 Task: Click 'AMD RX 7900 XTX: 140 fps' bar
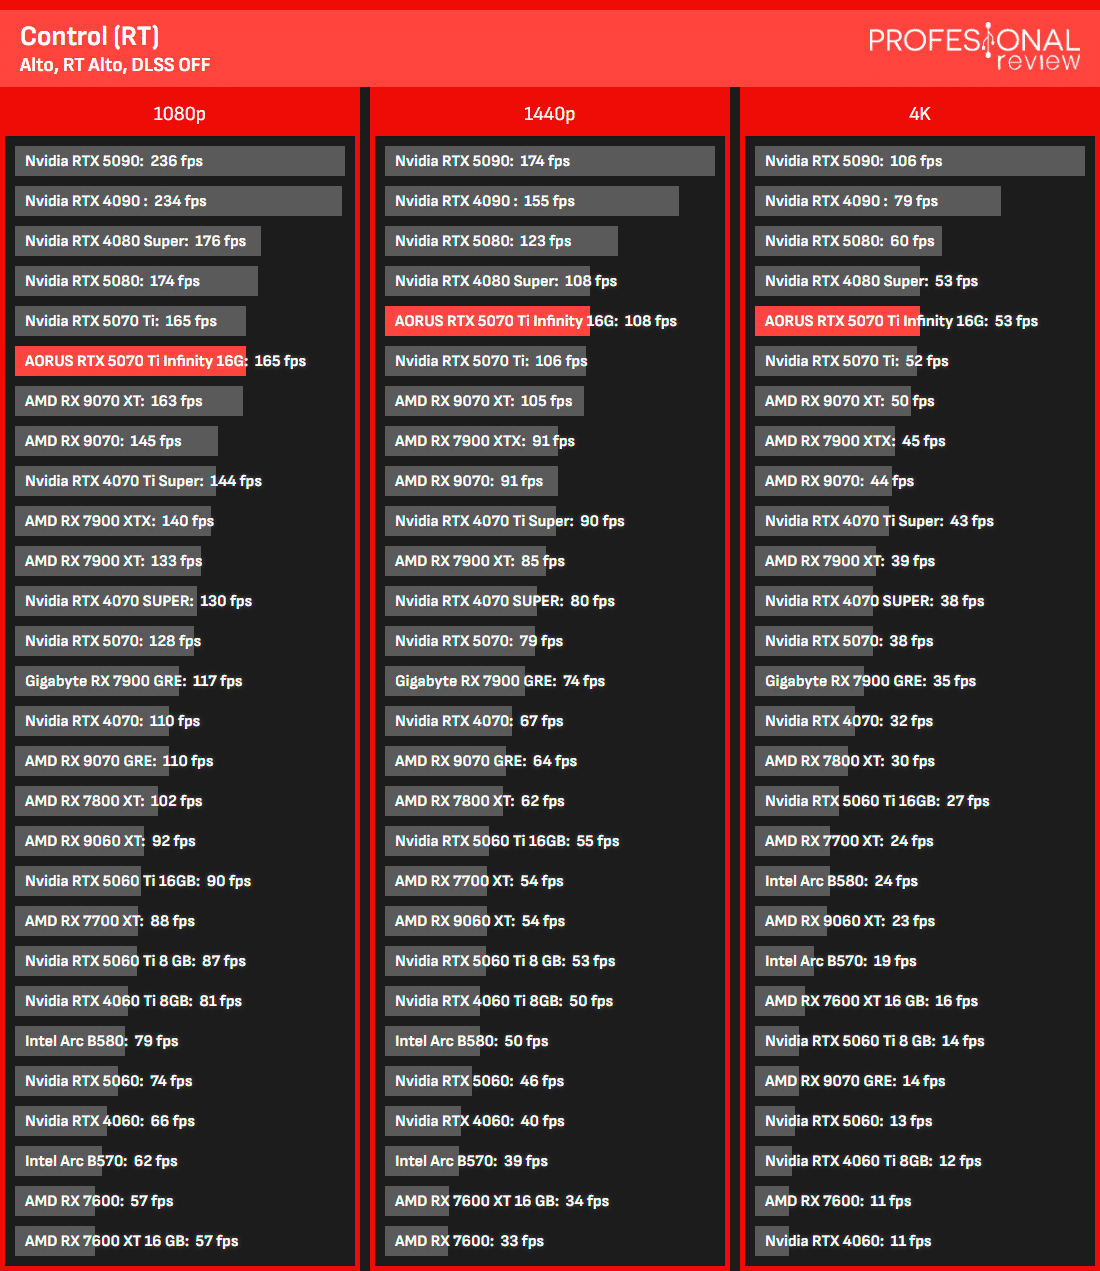click(x=115, y=521)
